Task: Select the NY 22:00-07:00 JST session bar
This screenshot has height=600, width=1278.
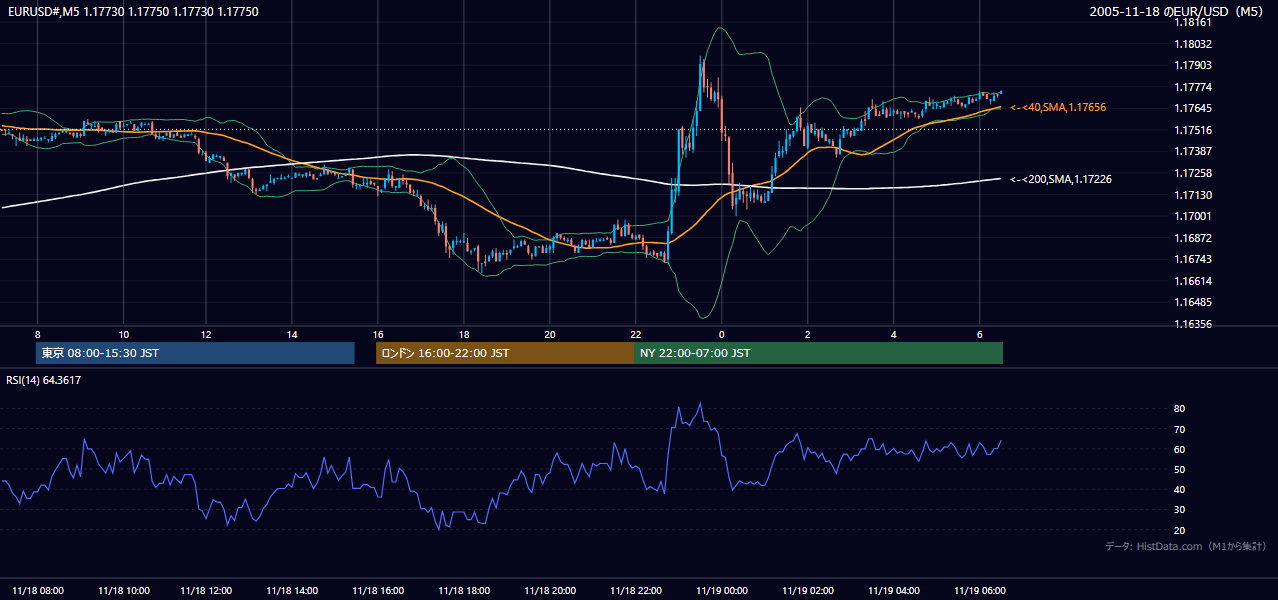Action: pos(818,353)
